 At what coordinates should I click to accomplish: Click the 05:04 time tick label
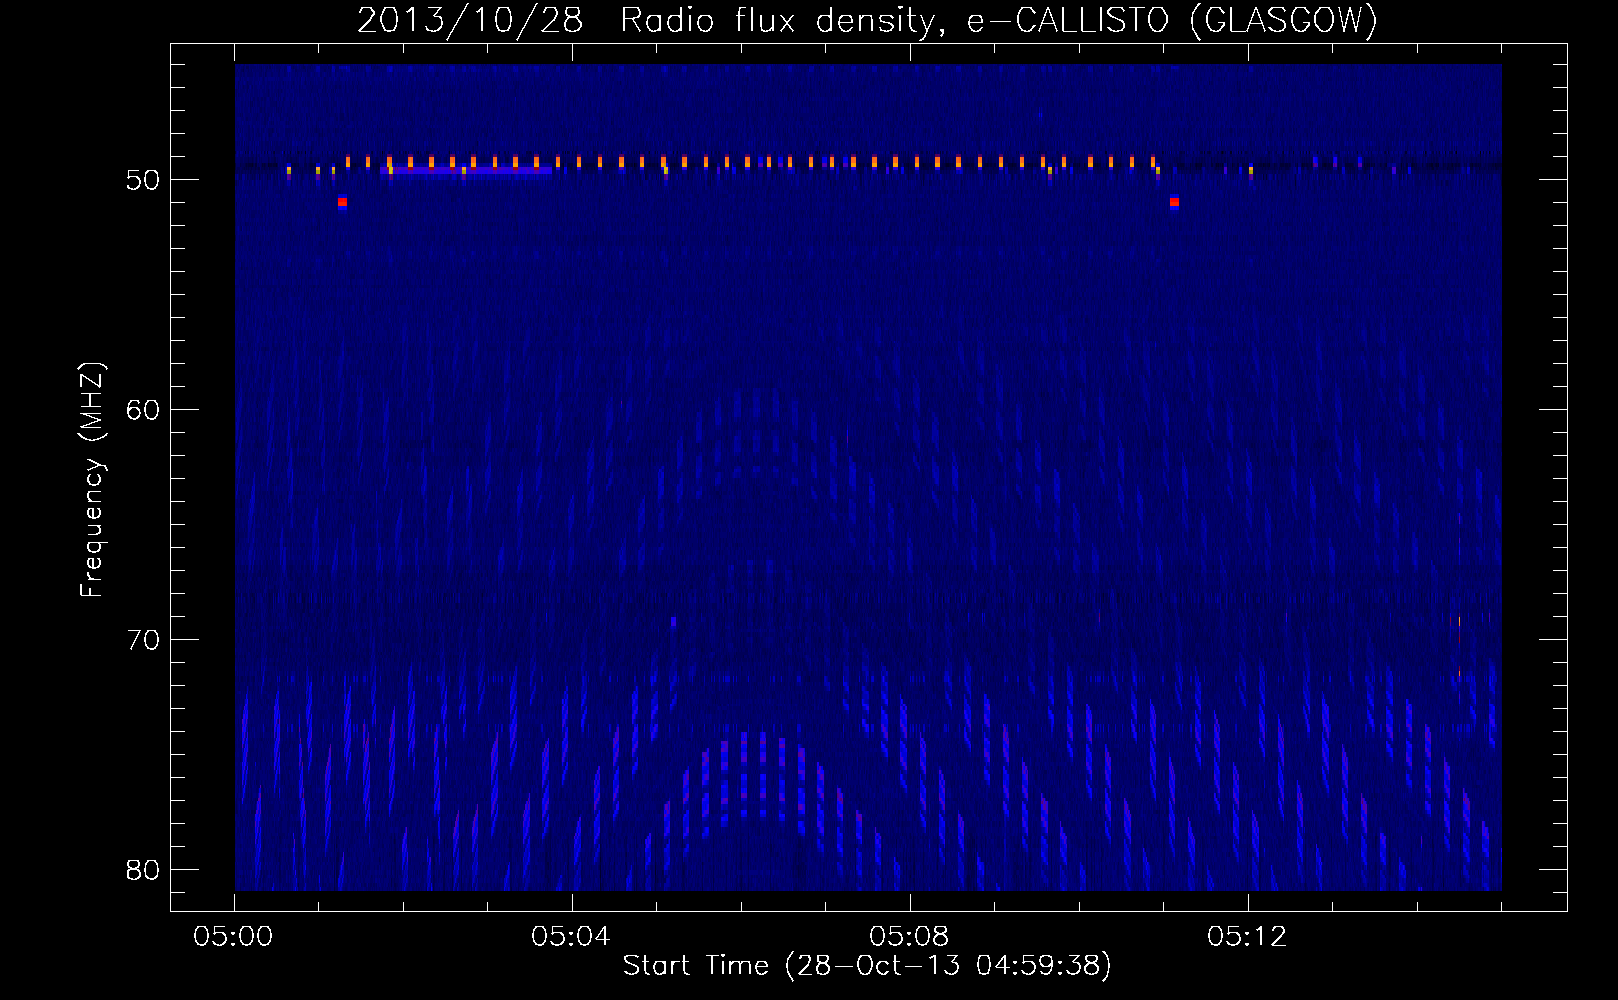(x=571, y=936)
